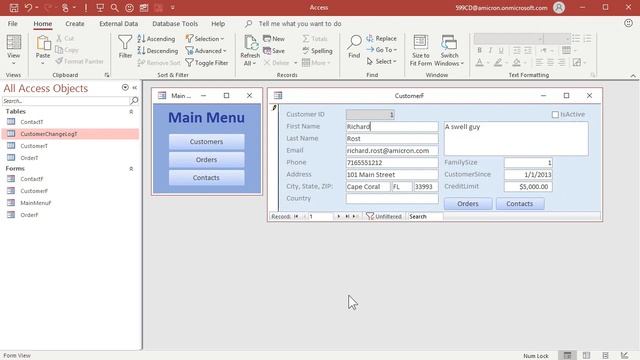Click the Save icon in quick access toolbar
Screen dimensions: 640x360
point(14,7)
